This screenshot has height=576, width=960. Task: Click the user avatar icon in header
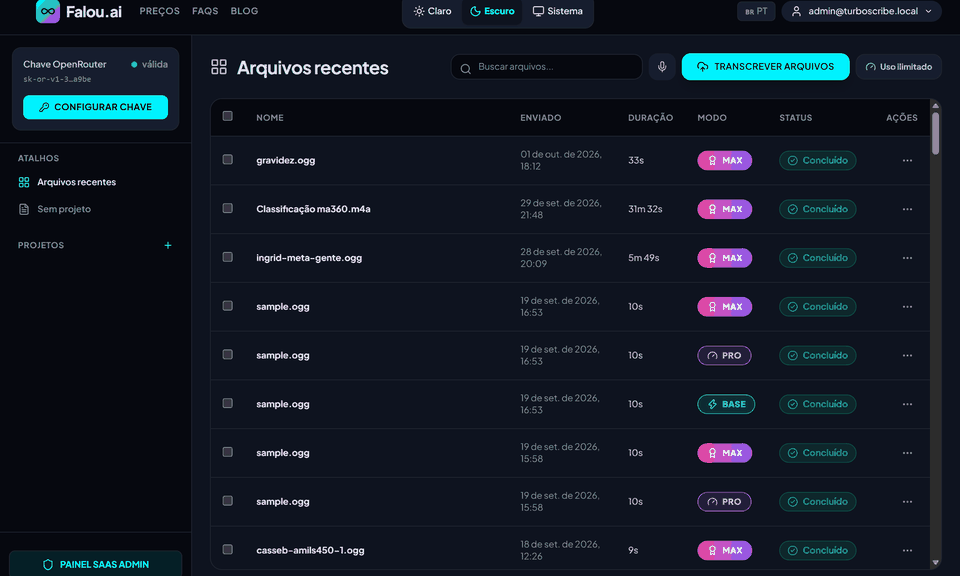pos(796,11)
